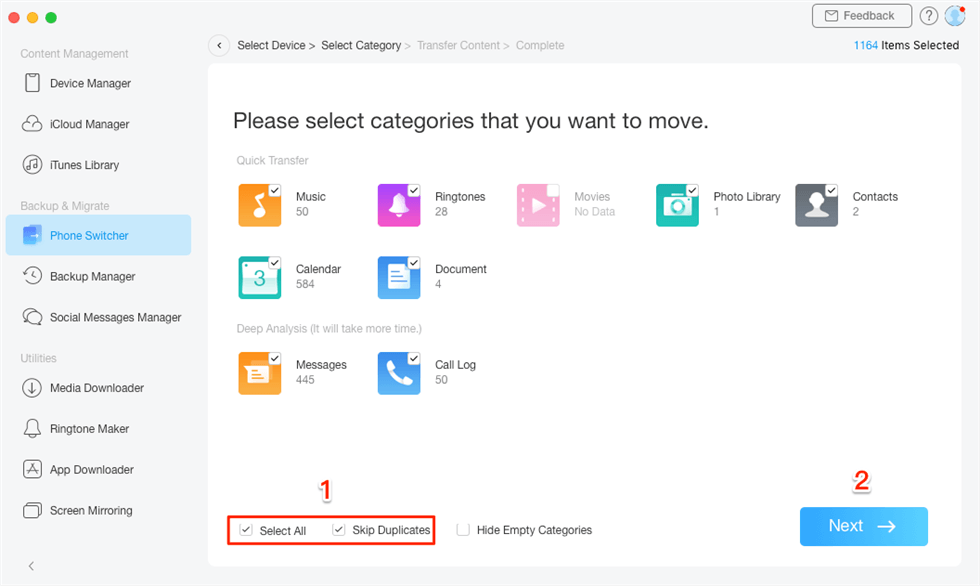Go back with the circular back arrow

(x=219, y=45)
